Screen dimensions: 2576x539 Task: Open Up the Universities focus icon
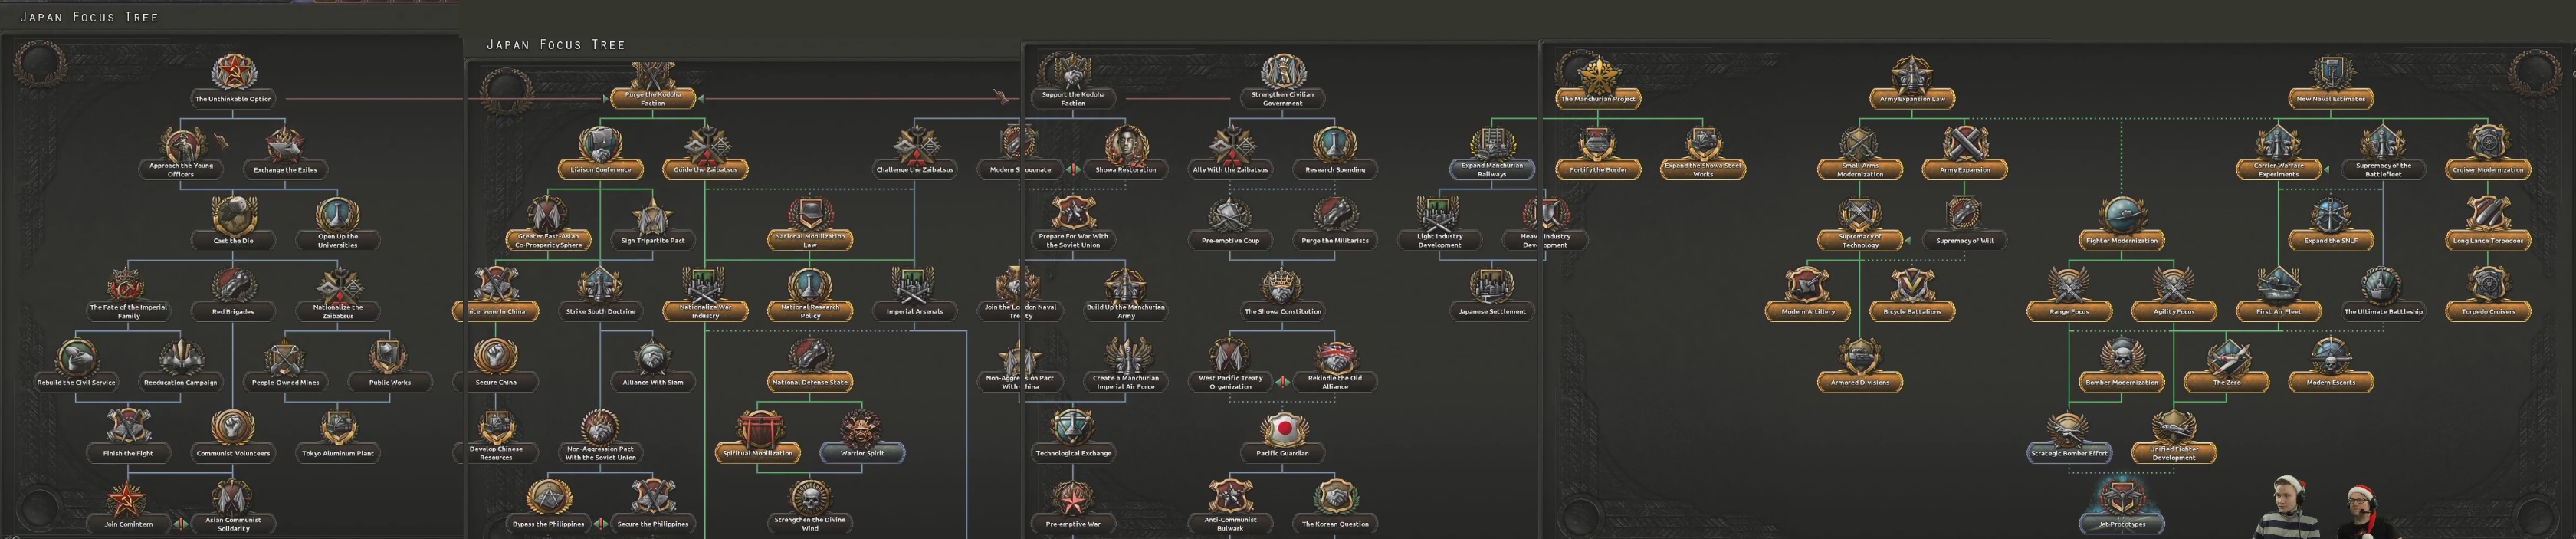tap(338, 215)
